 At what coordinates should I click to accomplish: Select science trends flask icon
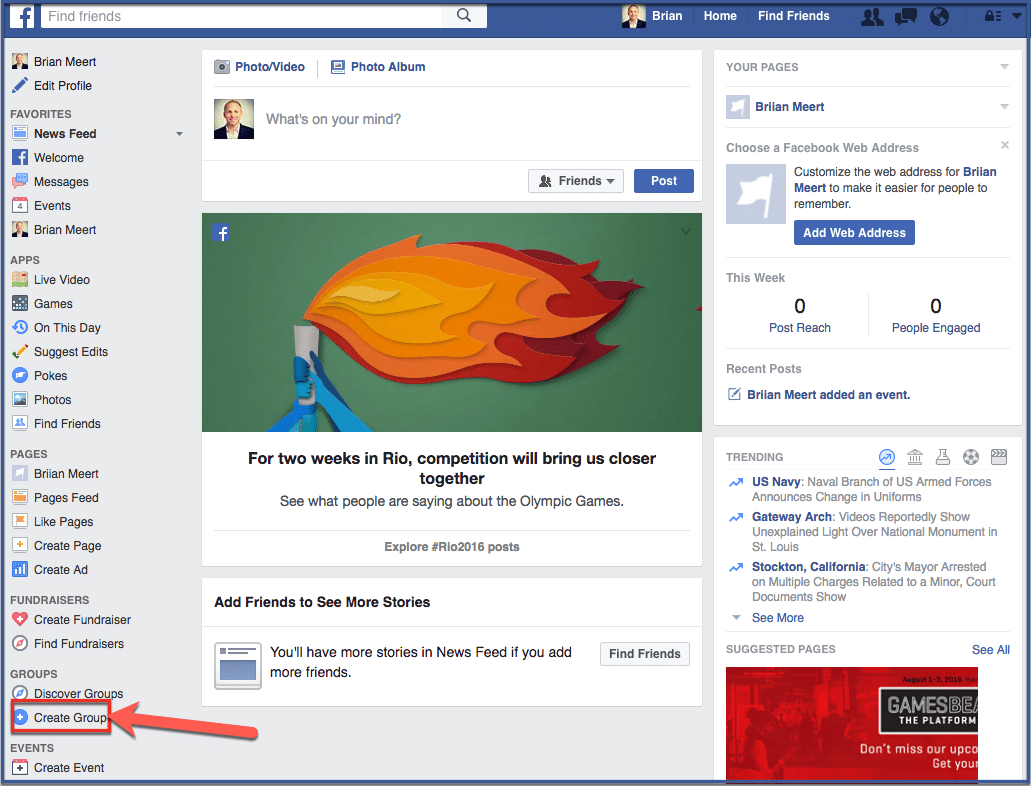tap(943, 456)
